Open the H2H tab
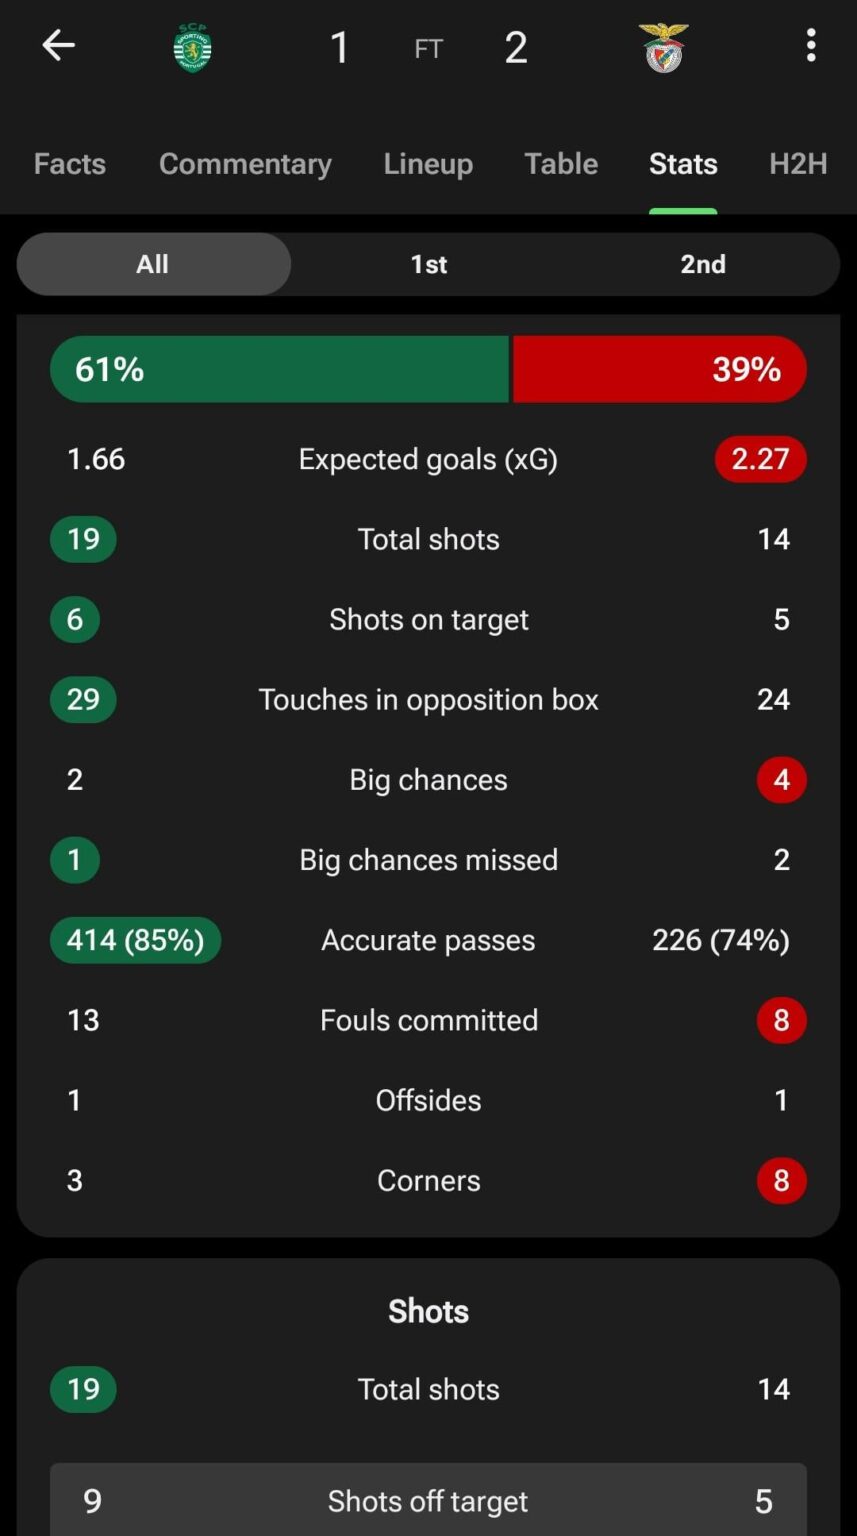The image size is (857, 1536). point(797,163)
